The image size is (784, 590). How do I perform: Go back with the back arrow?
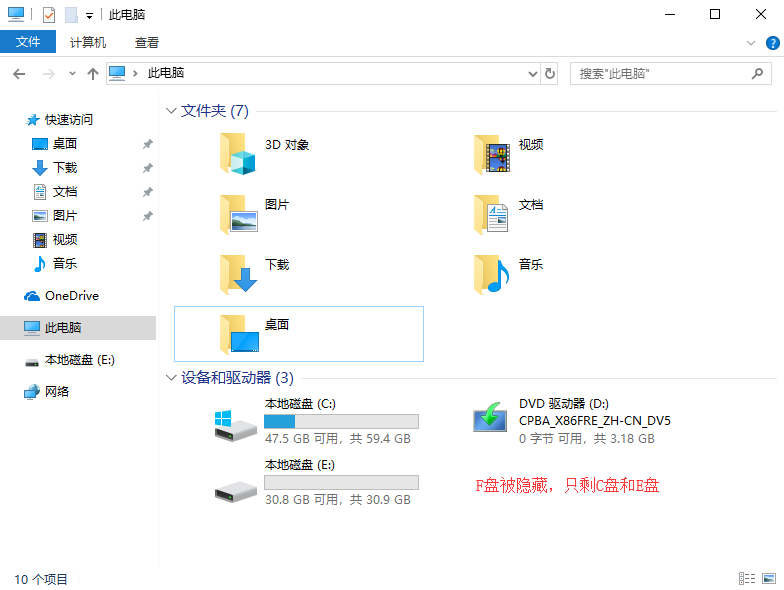point(19,74)
